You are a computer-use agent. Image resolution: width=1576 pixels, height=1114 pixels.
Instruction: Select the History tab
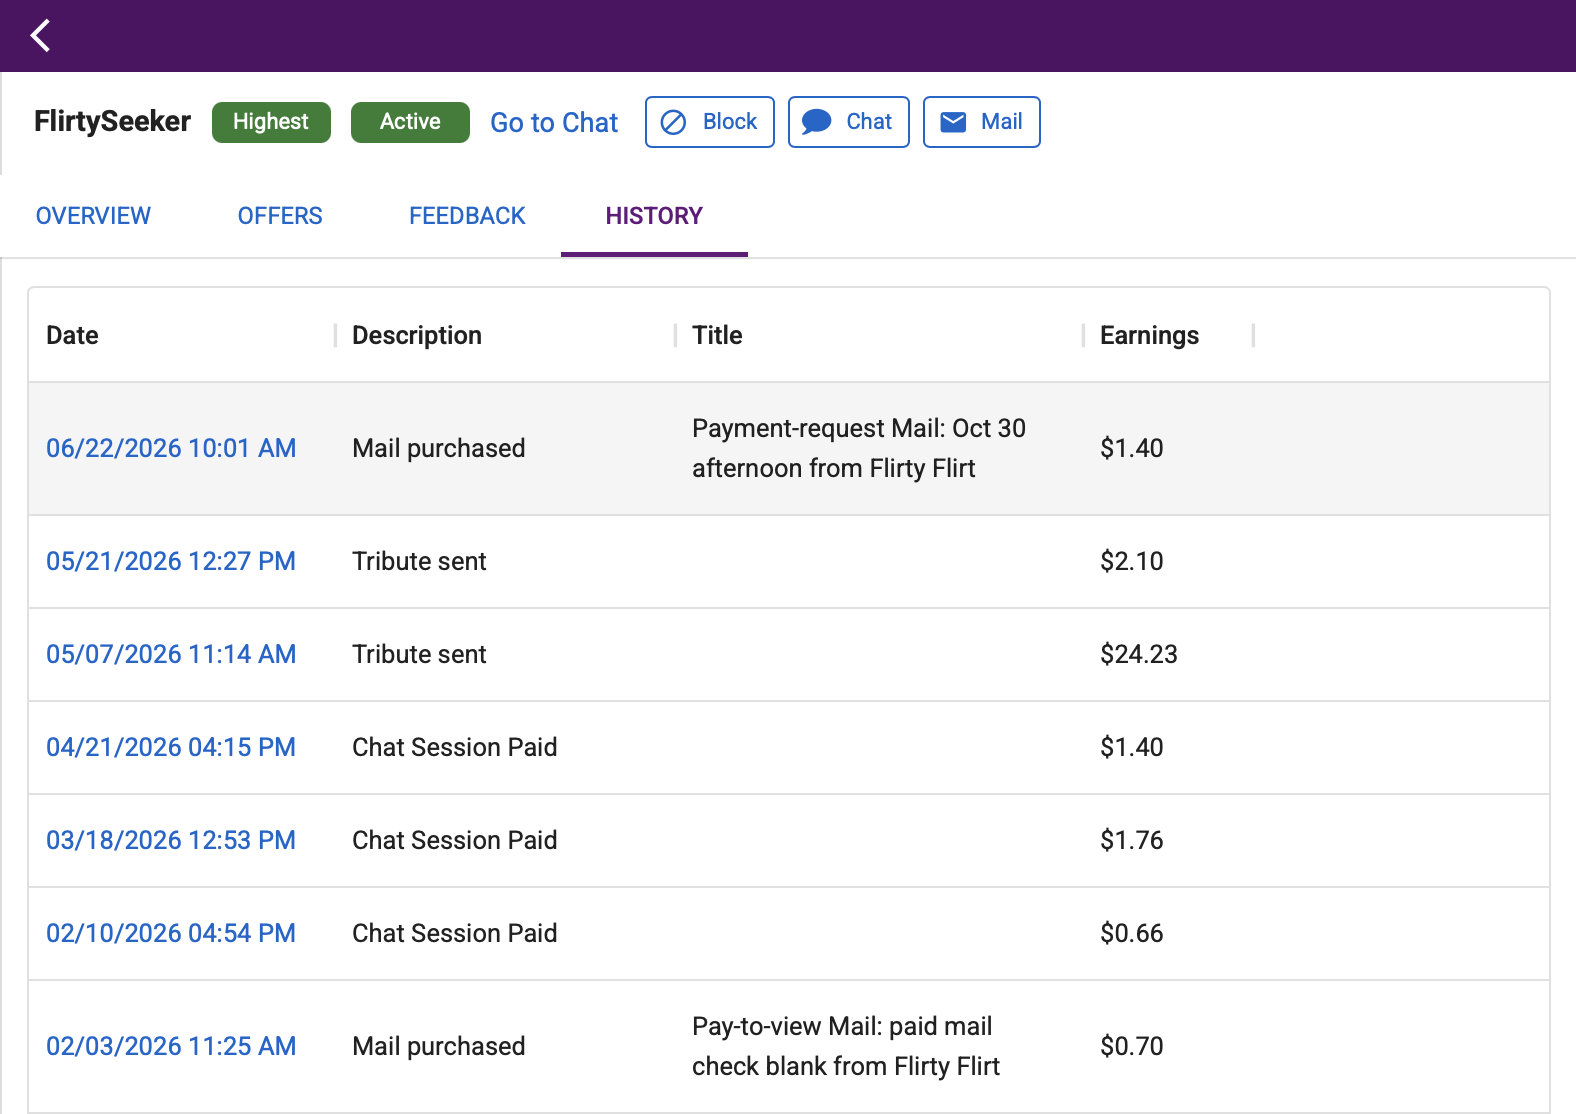tap(654, 216)
